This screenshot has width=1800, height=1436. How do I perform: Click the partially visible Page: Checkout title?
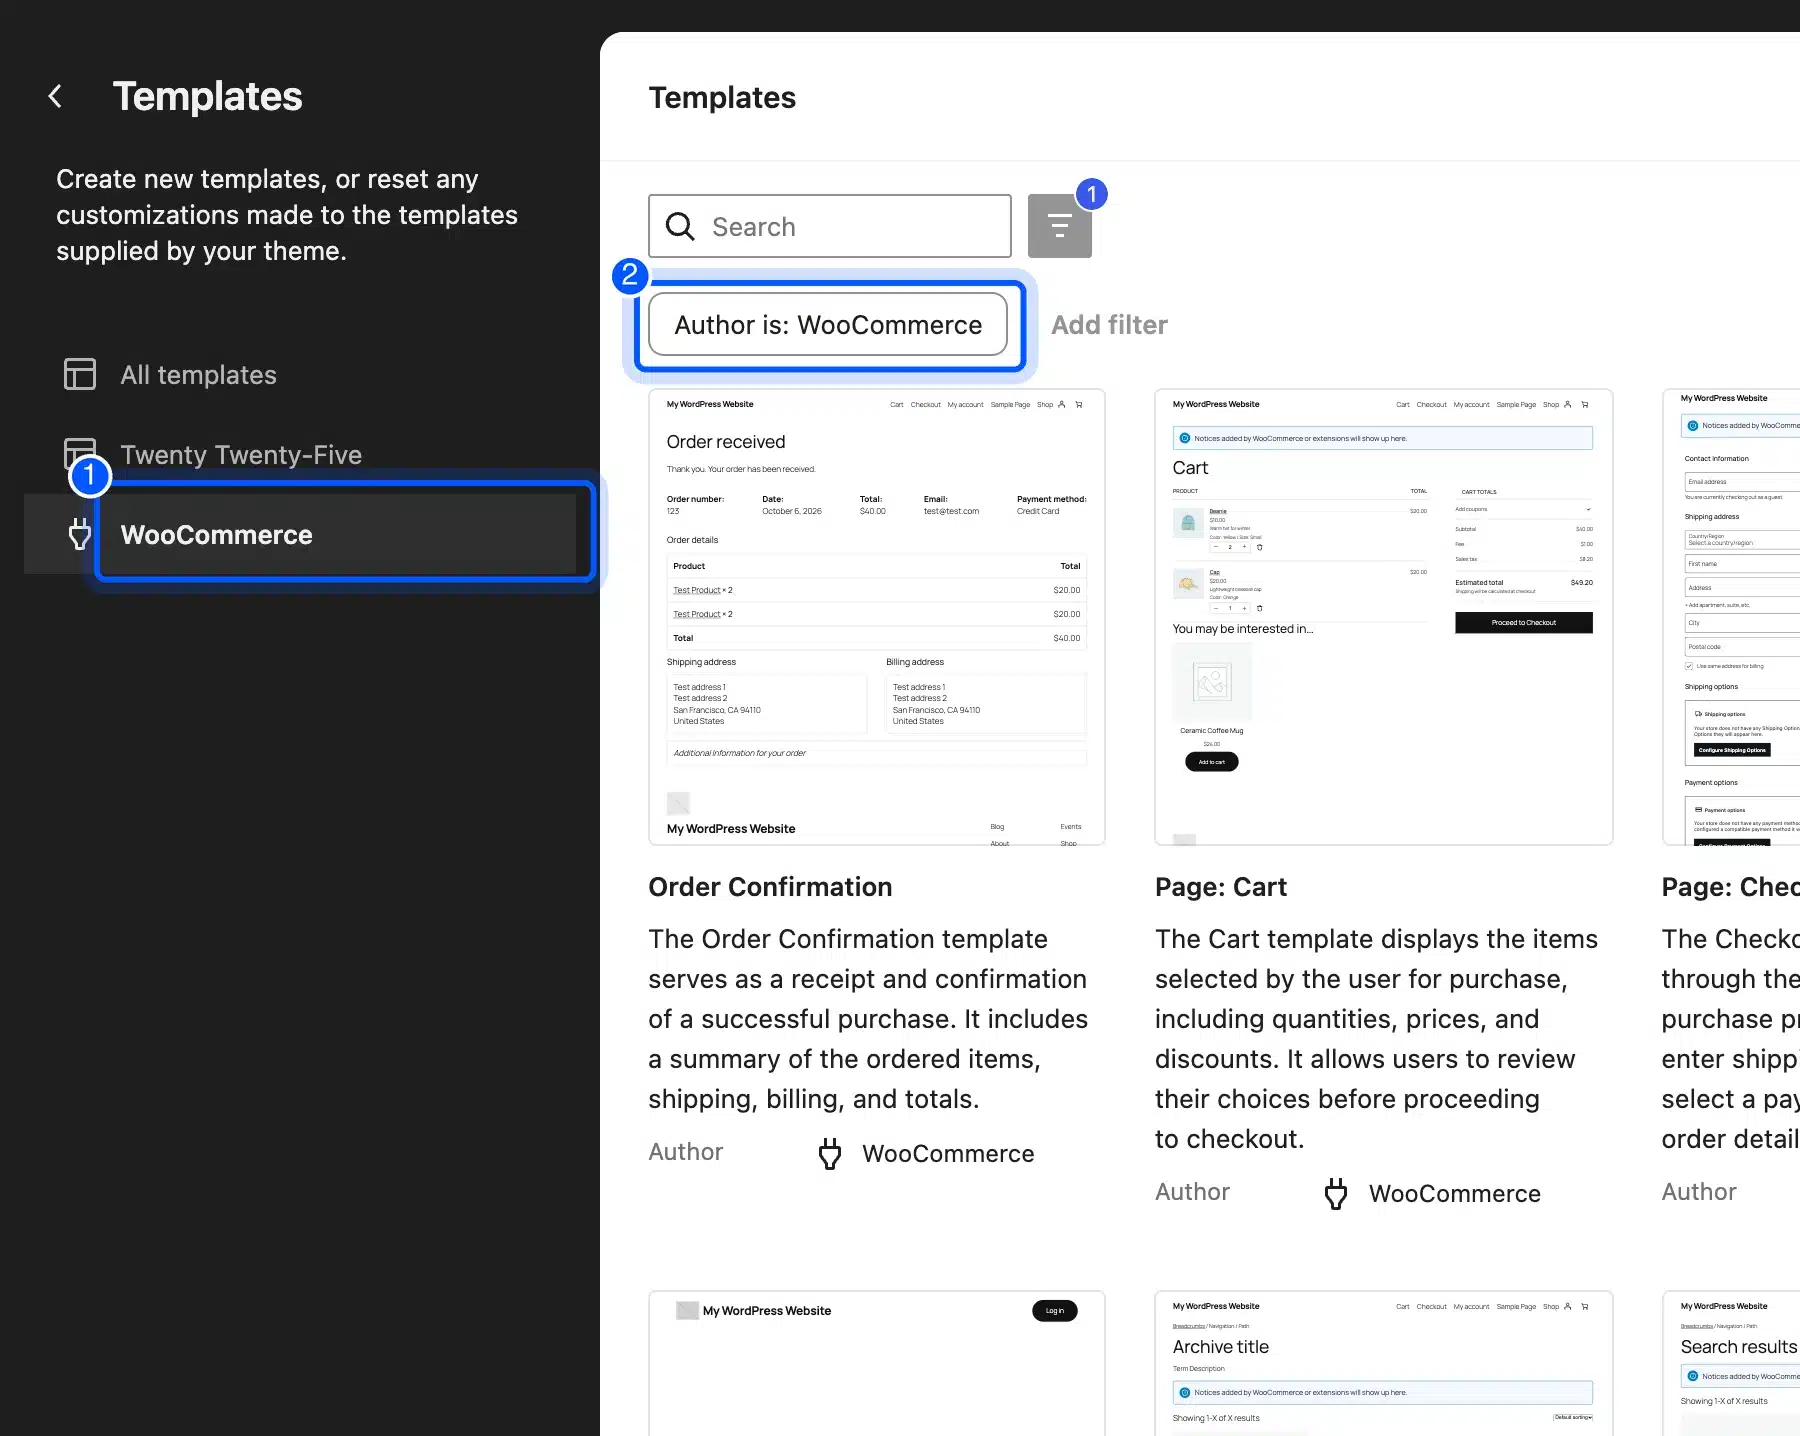tap(1730, 887)
